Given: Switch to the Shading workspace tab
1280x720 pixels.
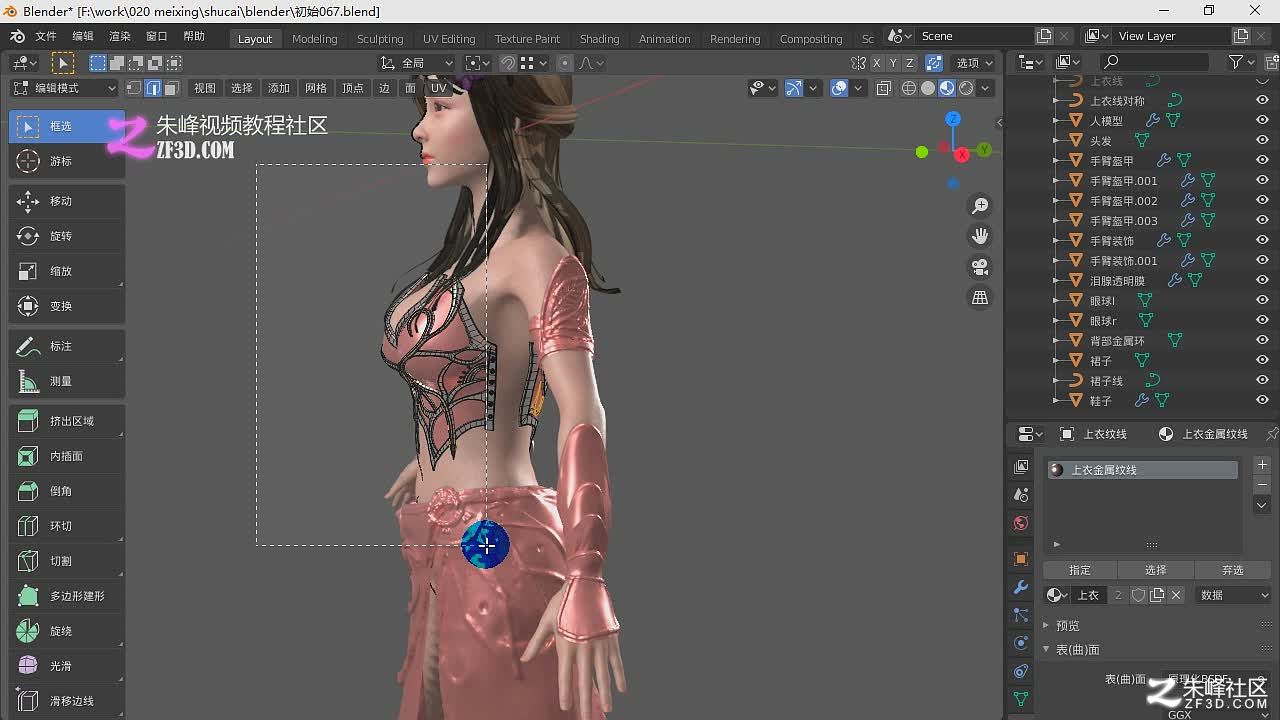Looking at the screenshot, I should point(599,39).
